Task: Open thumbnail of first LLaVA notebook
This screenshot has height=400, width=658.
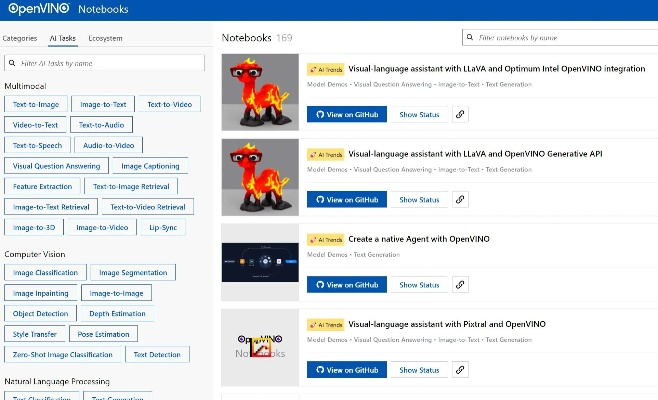Action: tap(260, 92)
